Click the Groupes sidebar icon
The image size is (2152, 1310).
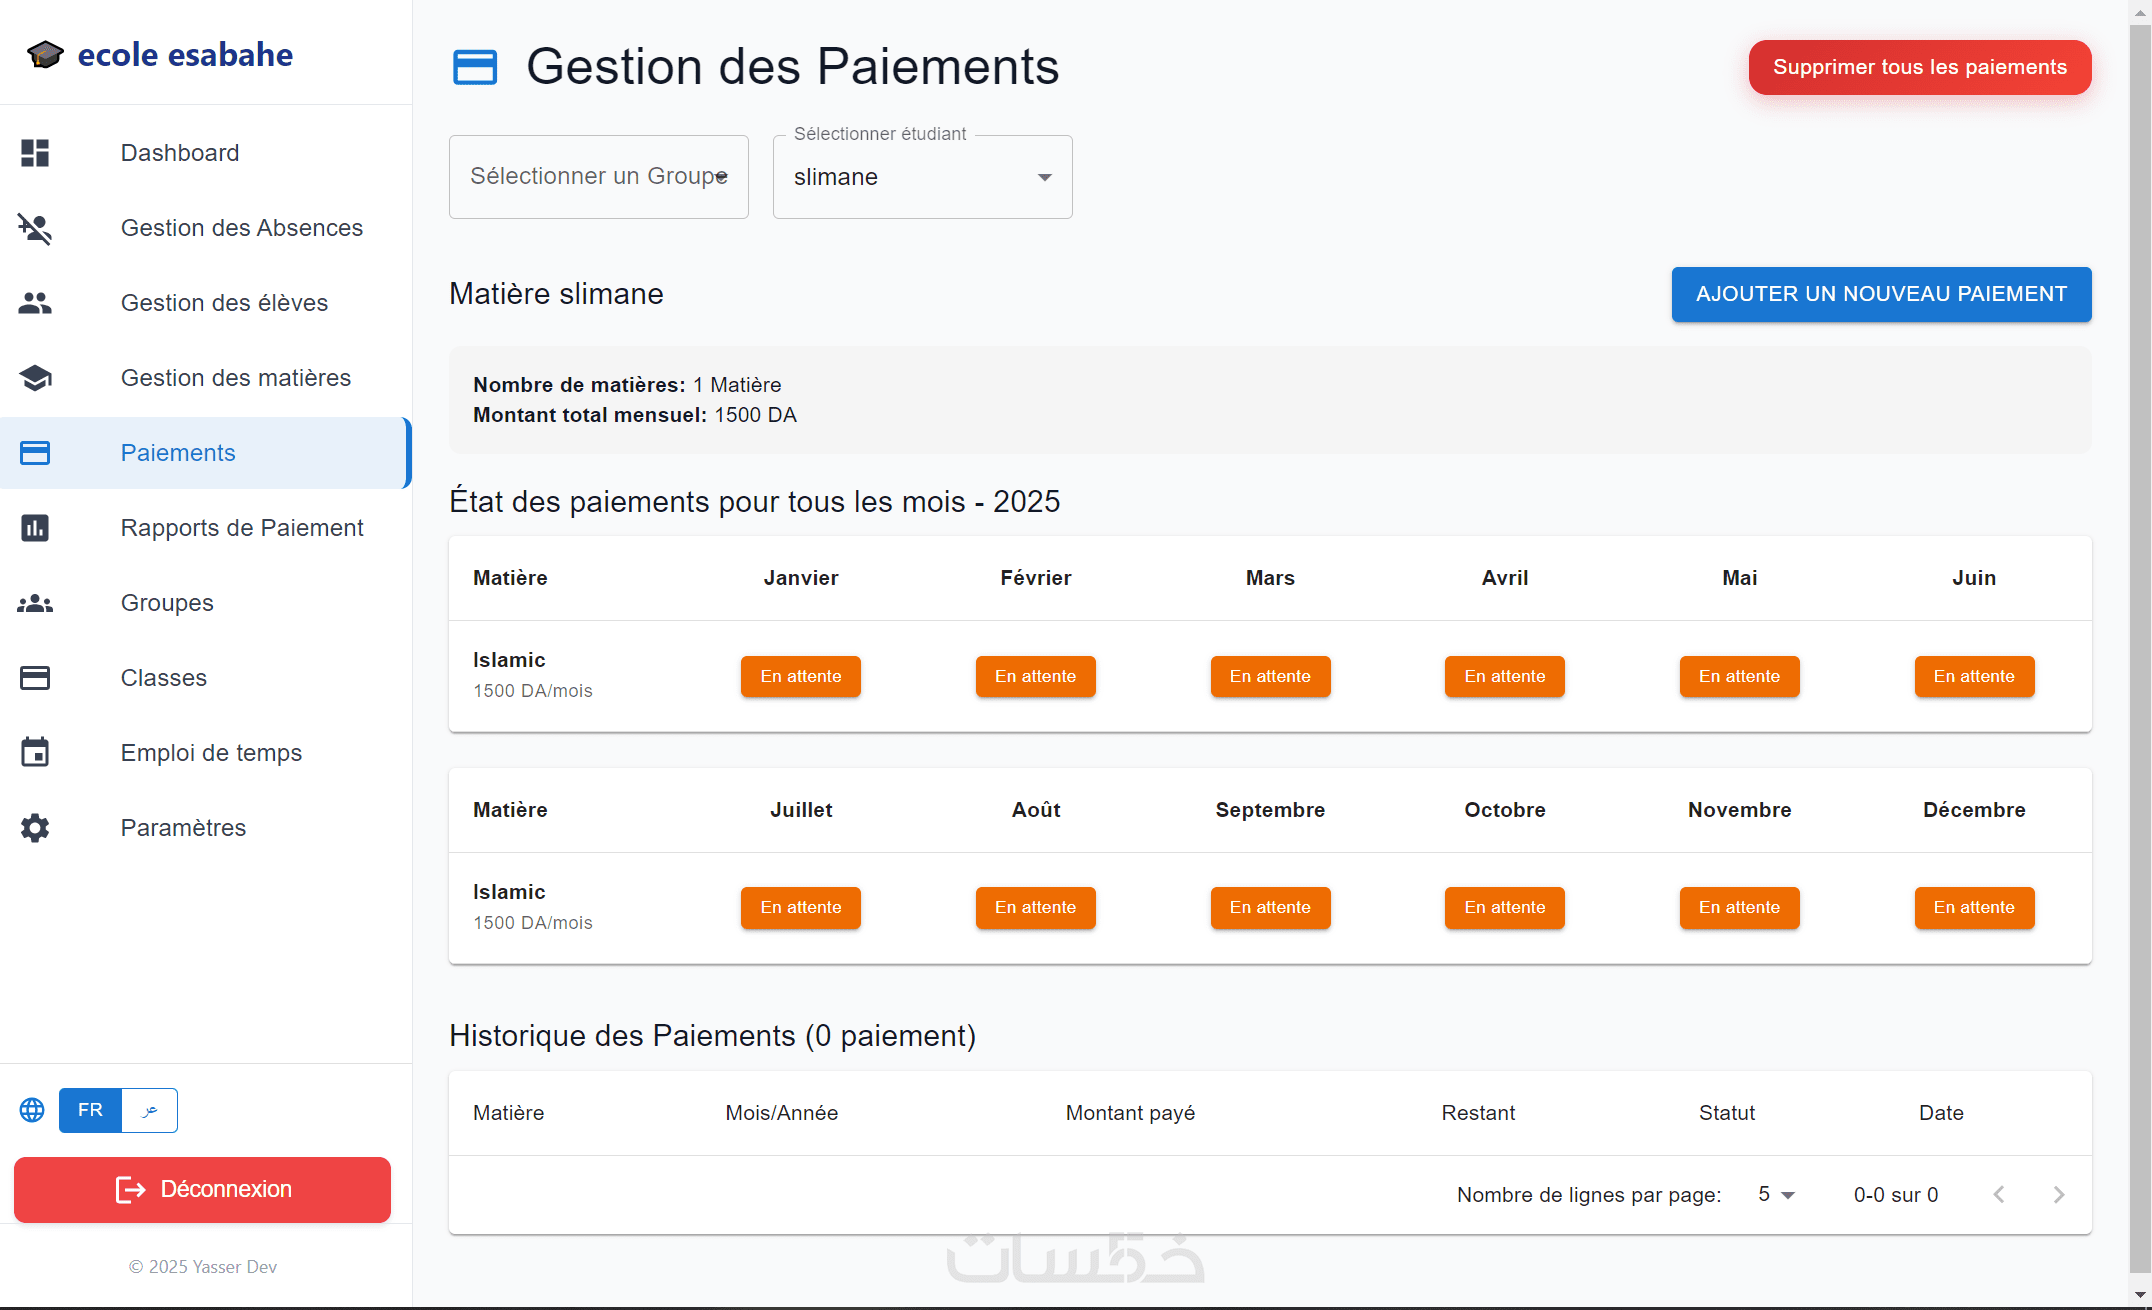[35, 603]
